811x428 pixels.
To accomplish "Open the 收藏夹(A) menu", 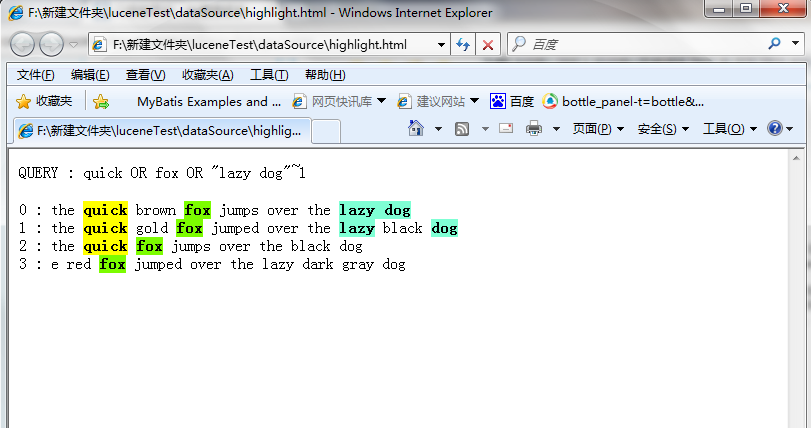I will point(208,75).
